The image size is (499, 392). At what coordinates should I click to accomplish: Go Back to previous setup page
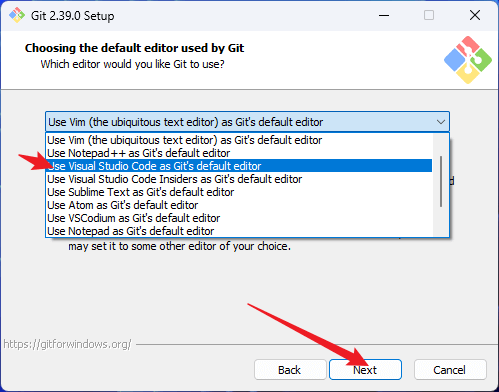coord(290,370)
